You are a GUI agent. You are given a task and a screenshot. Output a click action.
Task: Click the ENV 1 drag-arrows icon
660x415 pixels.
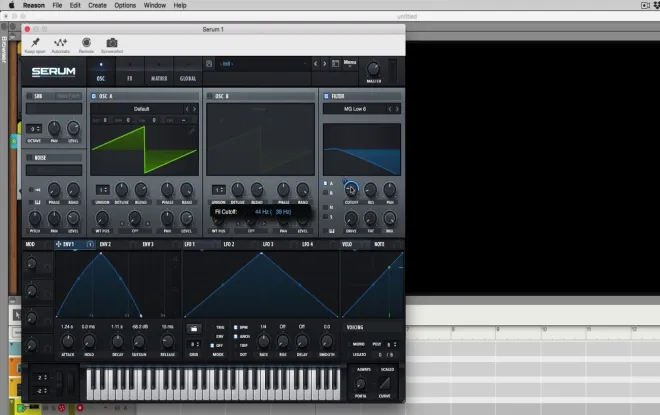[58, 244]
